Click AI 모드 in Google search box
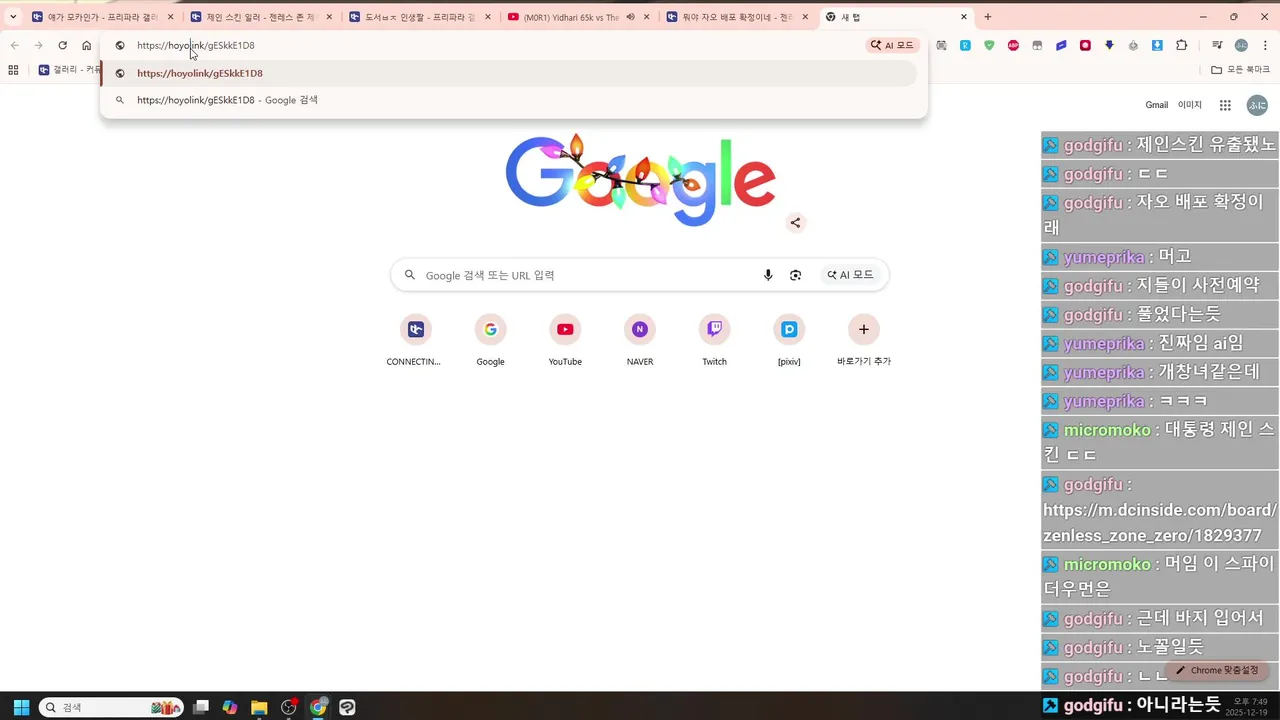This screenshot has height=720, width=1280. (x=850, y=275)
